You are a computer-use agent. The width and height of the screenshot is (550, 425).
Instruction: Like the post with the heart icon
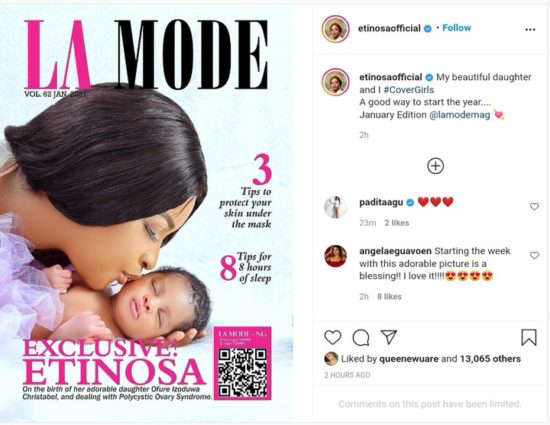(x=333, y=337)
